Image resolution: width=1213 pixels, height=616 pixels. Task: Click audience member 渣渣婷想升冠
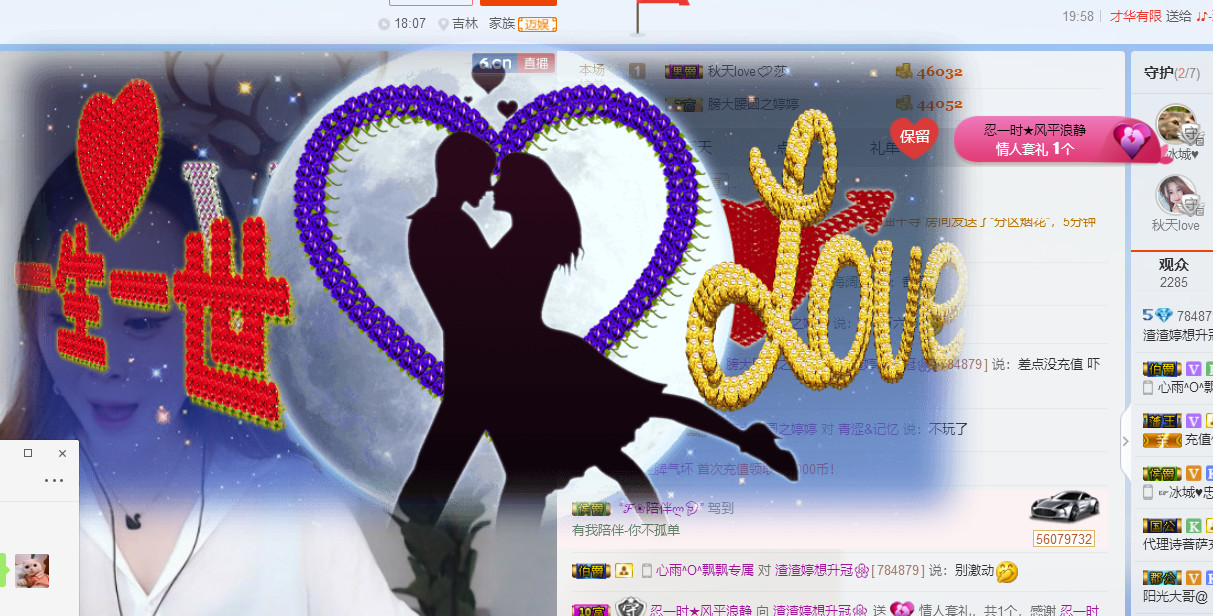pos(1178,335)
